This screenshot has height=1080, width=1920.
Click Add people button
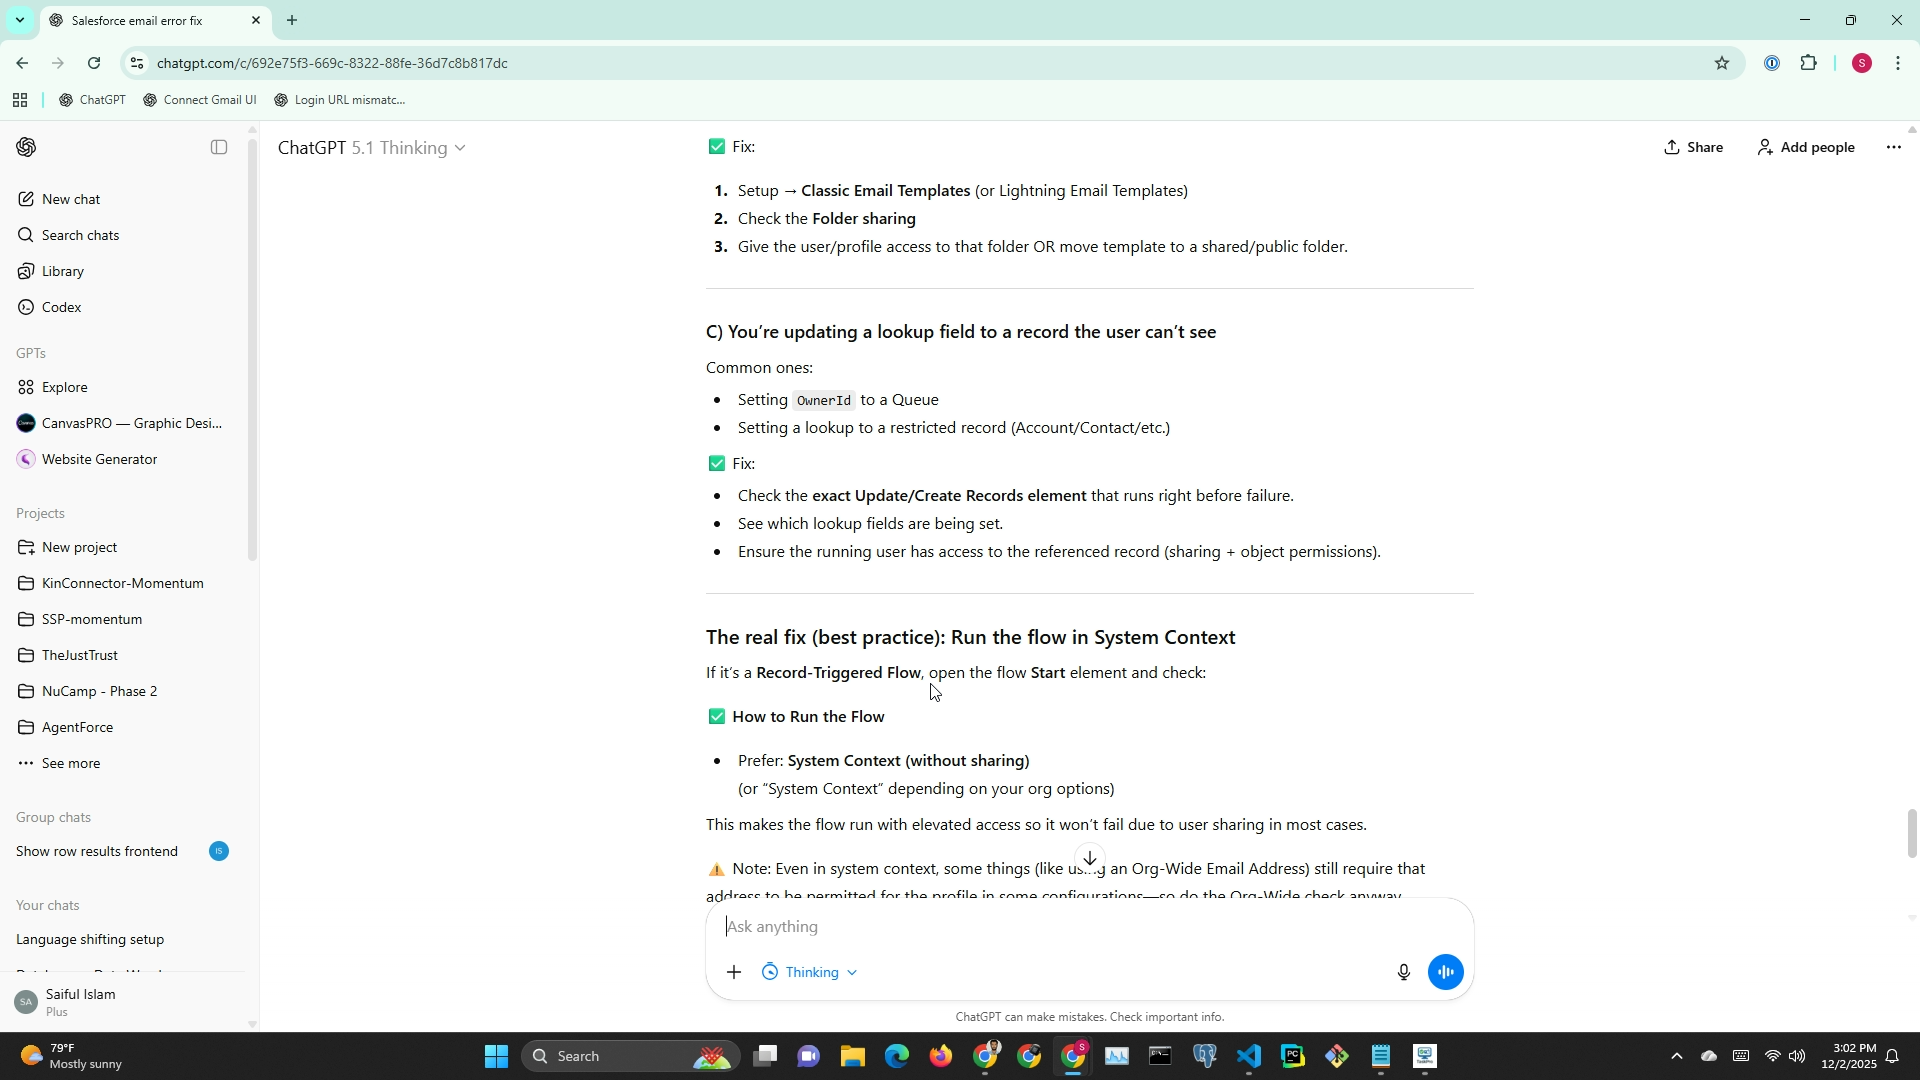coord(1805,147)
